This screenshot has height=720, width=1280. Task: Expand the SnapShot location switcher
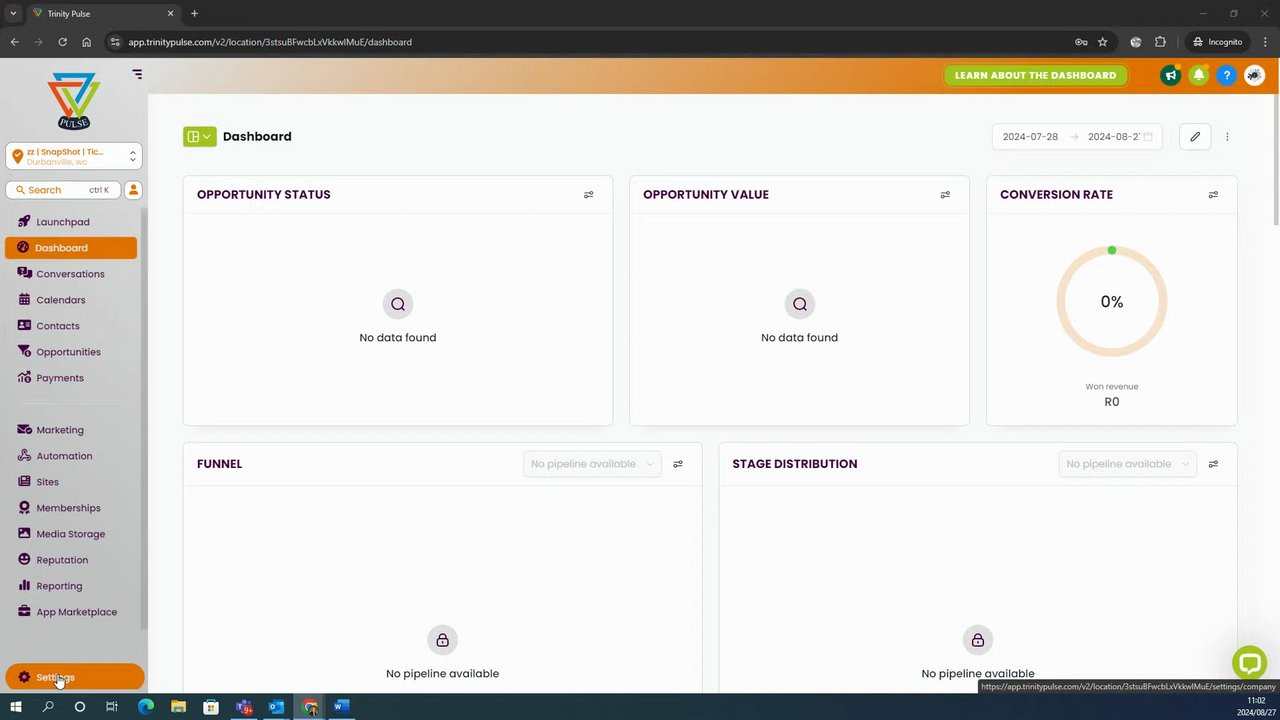click(73, 156)
